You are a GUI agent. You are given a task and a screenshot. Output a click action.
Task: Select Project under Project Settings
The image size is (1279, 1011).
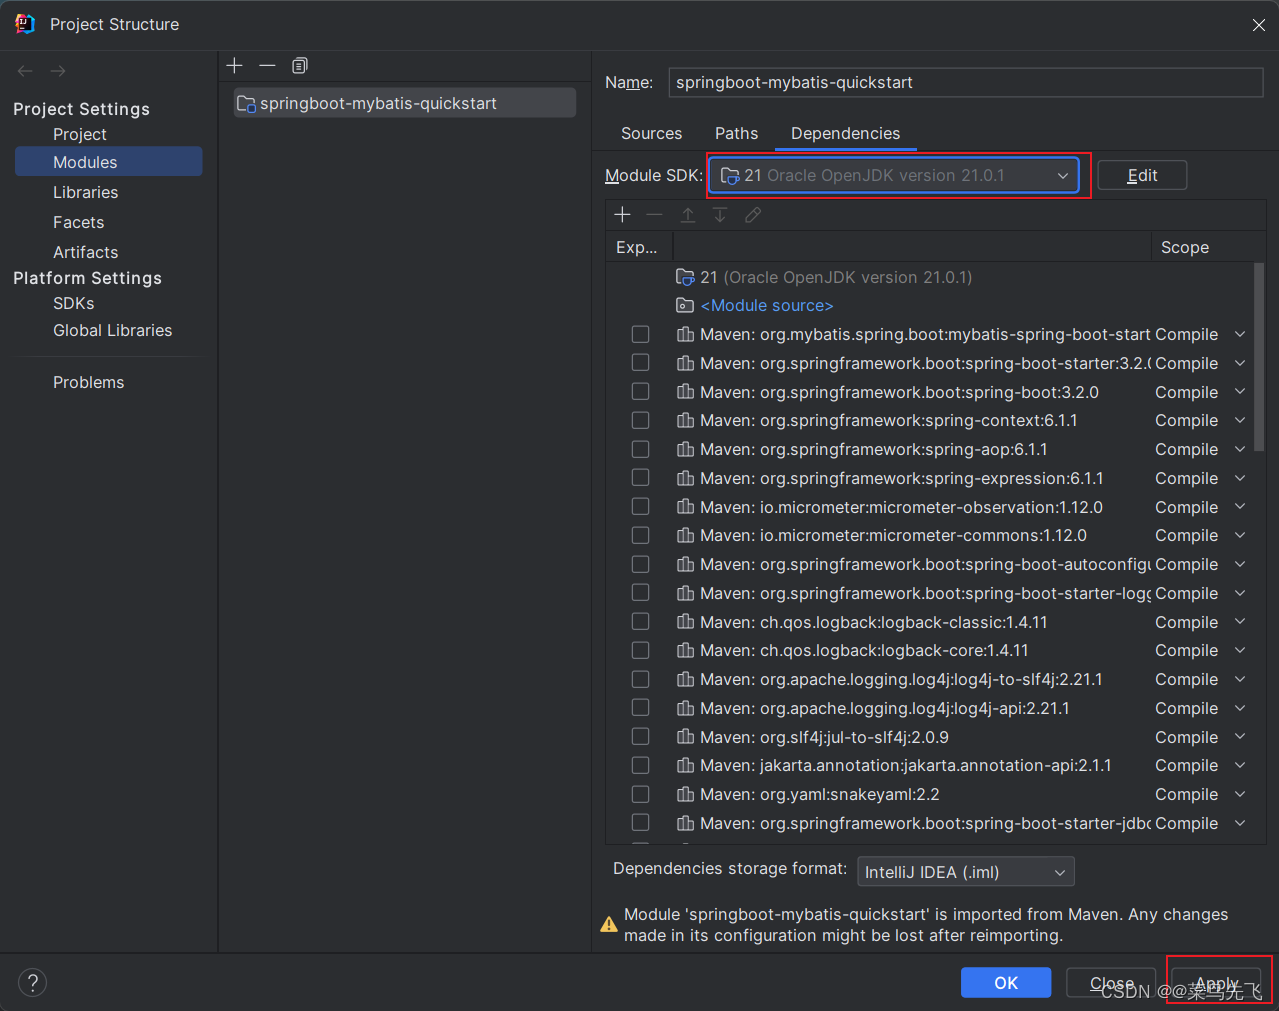click(80, 134)
